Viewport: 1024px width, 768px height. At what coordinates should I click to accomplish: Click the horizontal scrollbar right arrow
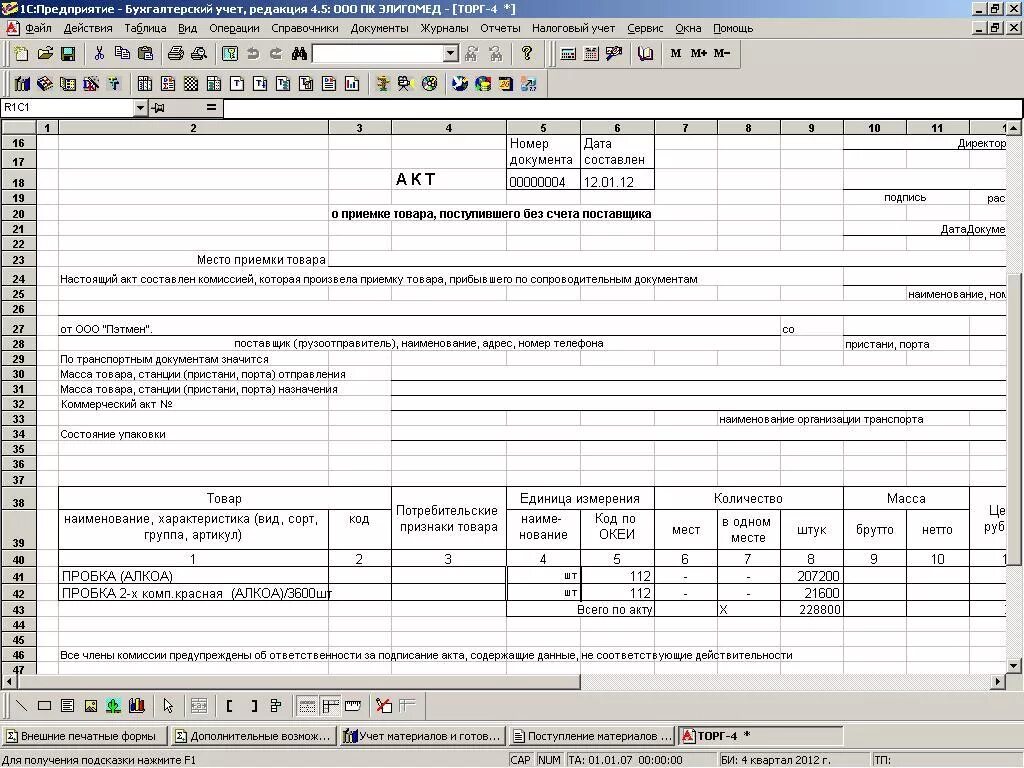(x=998, y=682)
